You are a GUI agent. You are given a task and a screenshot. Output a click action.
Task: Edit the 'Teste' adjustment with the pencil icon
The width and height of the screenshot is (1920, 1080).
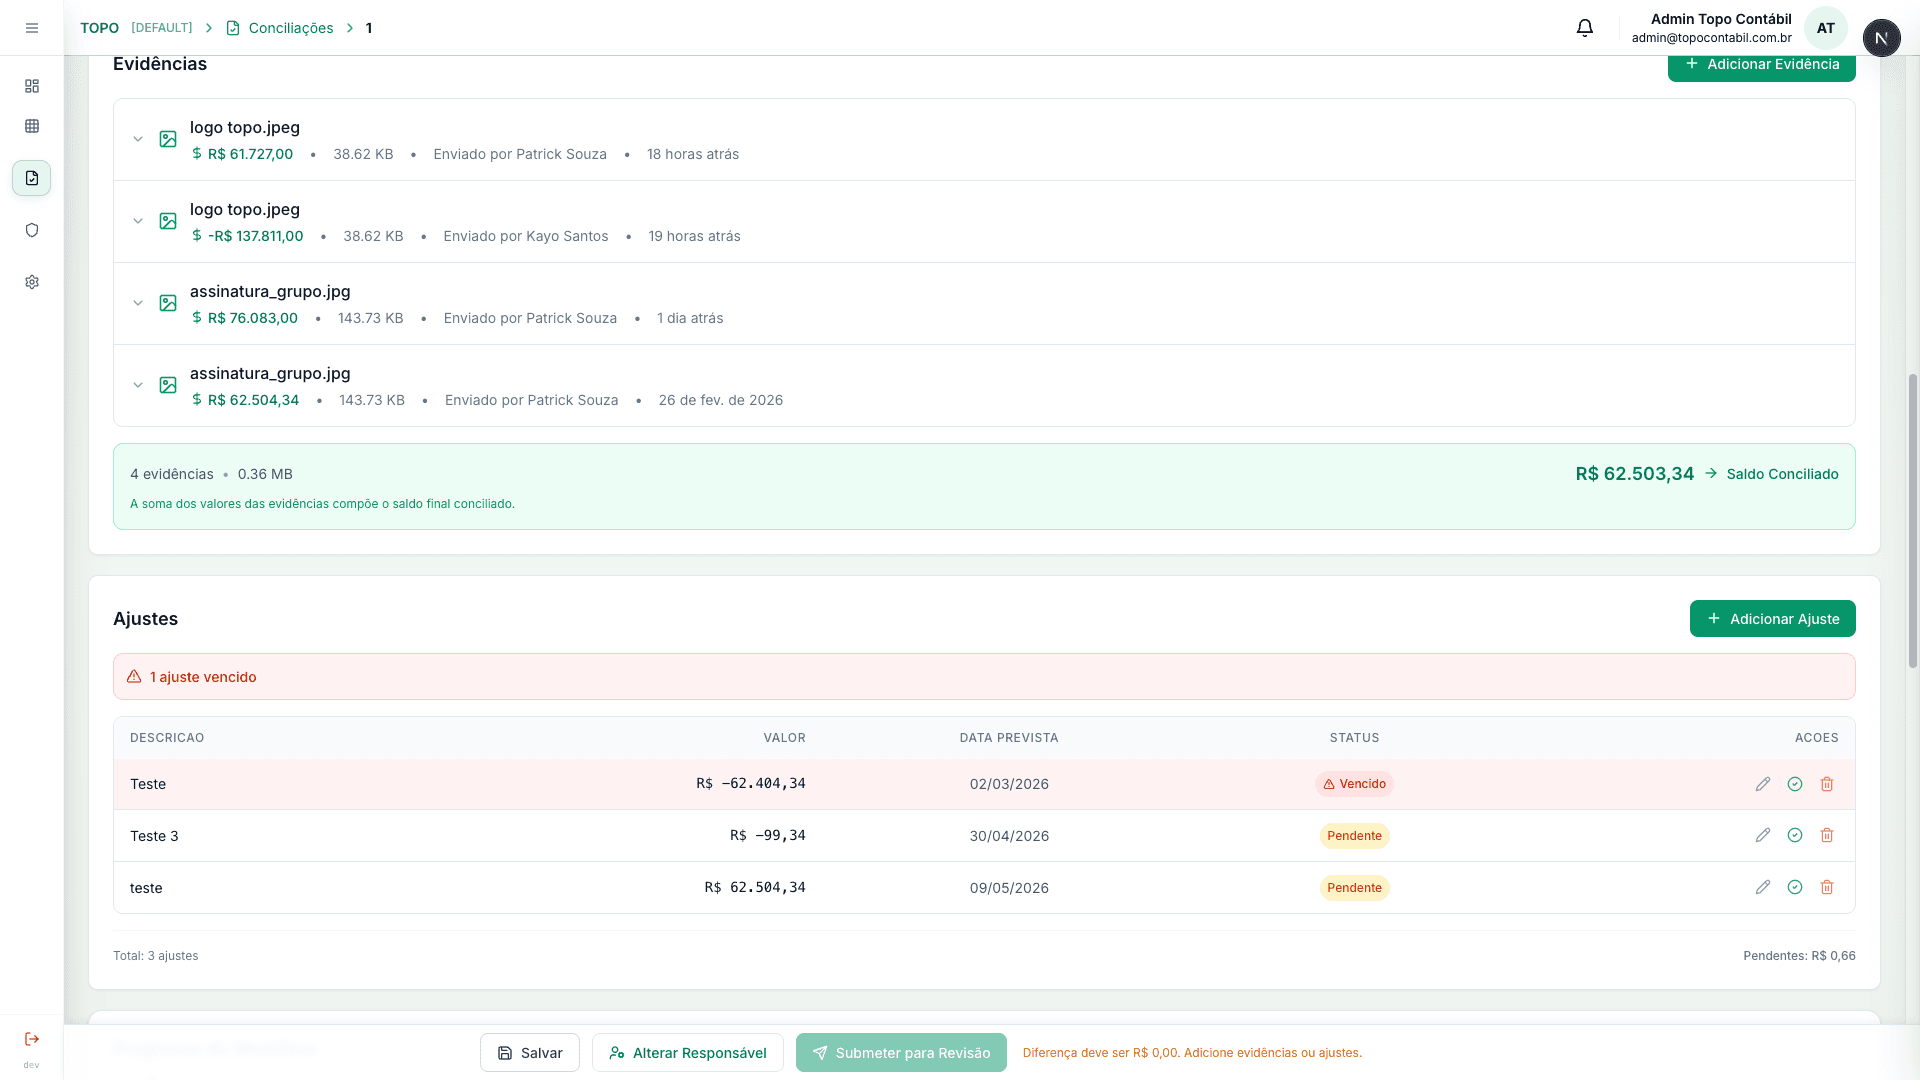[x=1762, y=784]
